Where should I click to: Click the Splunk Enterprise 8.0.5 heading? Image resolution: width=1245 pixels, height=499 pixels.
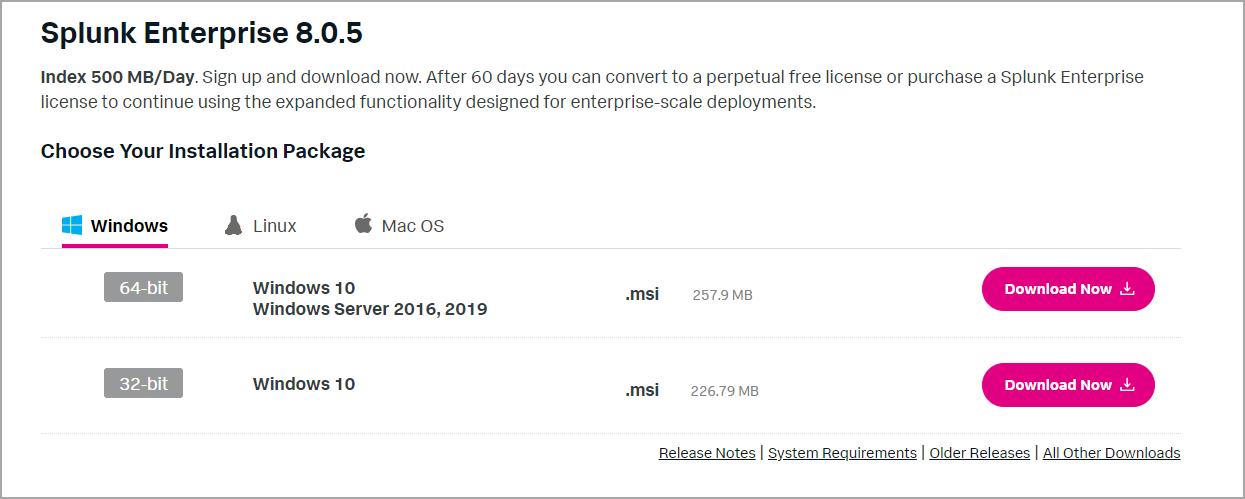202,33
